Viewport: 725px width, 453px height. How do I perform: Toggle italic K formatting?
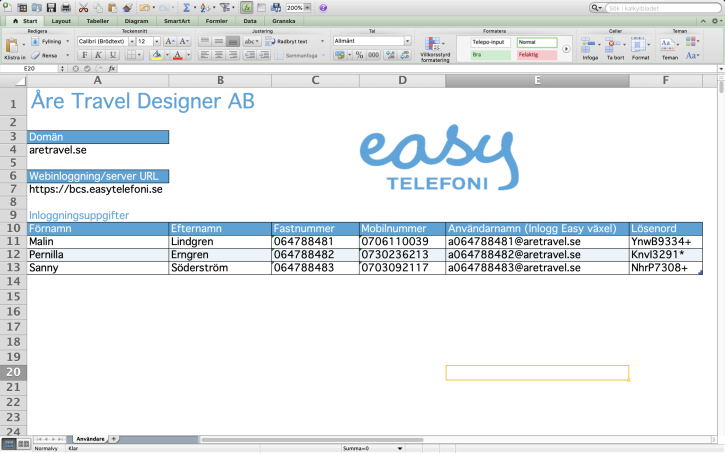coord(98,55)
